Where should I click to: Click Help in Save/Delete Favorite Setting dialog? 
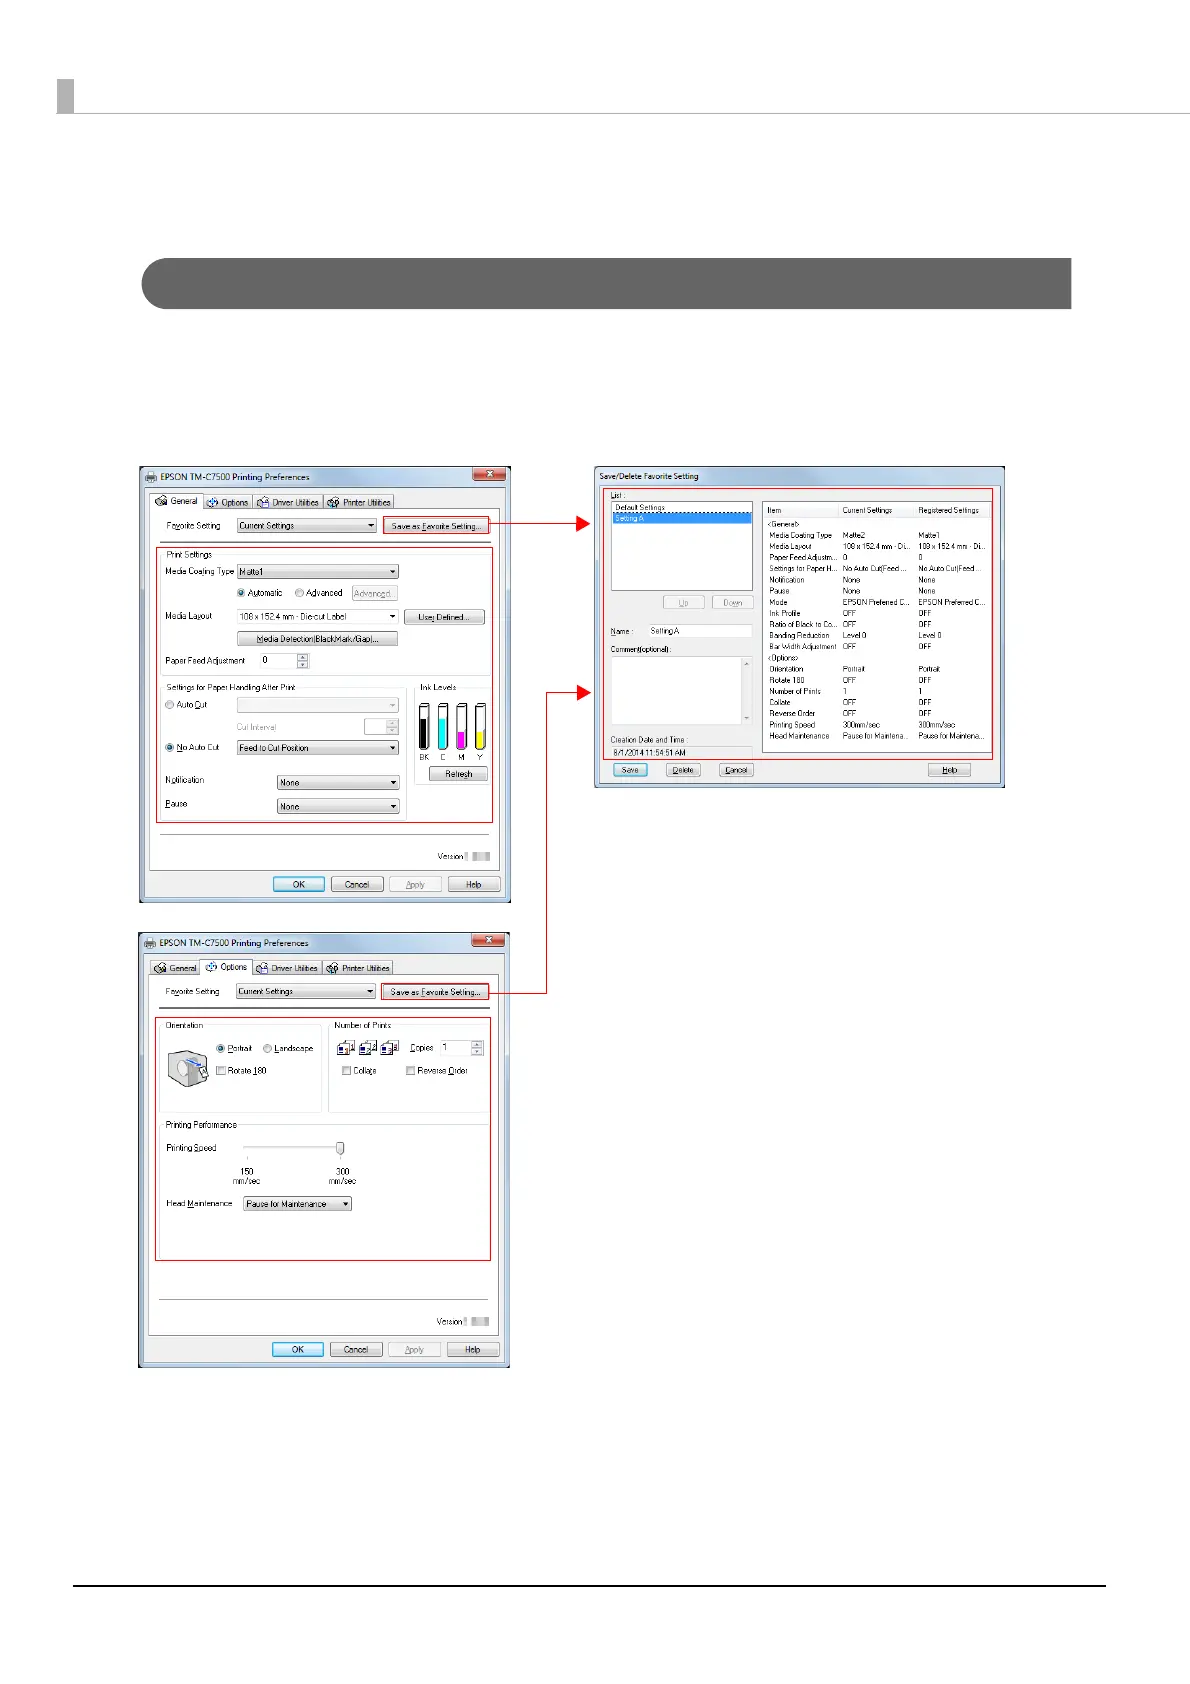coord(949,770)
